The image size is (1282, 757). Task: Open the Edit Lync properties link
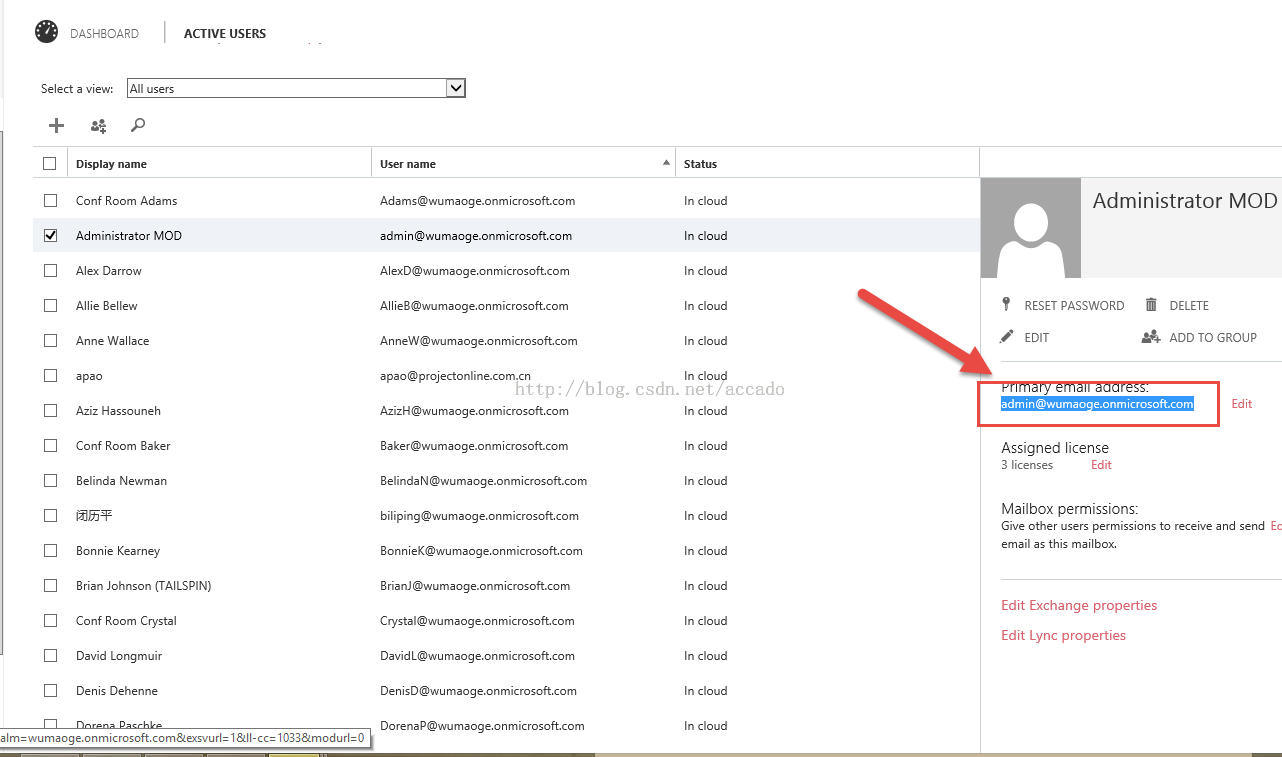click(x=1063, y=636)
